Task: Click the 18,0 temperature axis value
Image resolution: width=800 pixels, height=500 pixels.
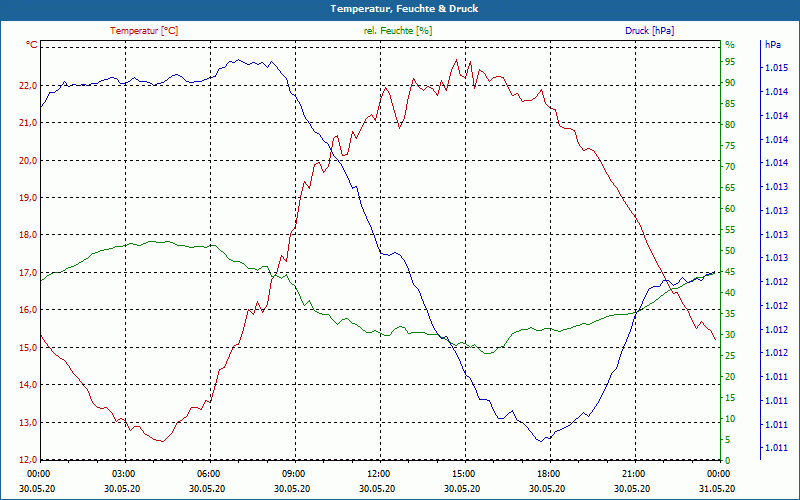Action: [x=28, y=235]
